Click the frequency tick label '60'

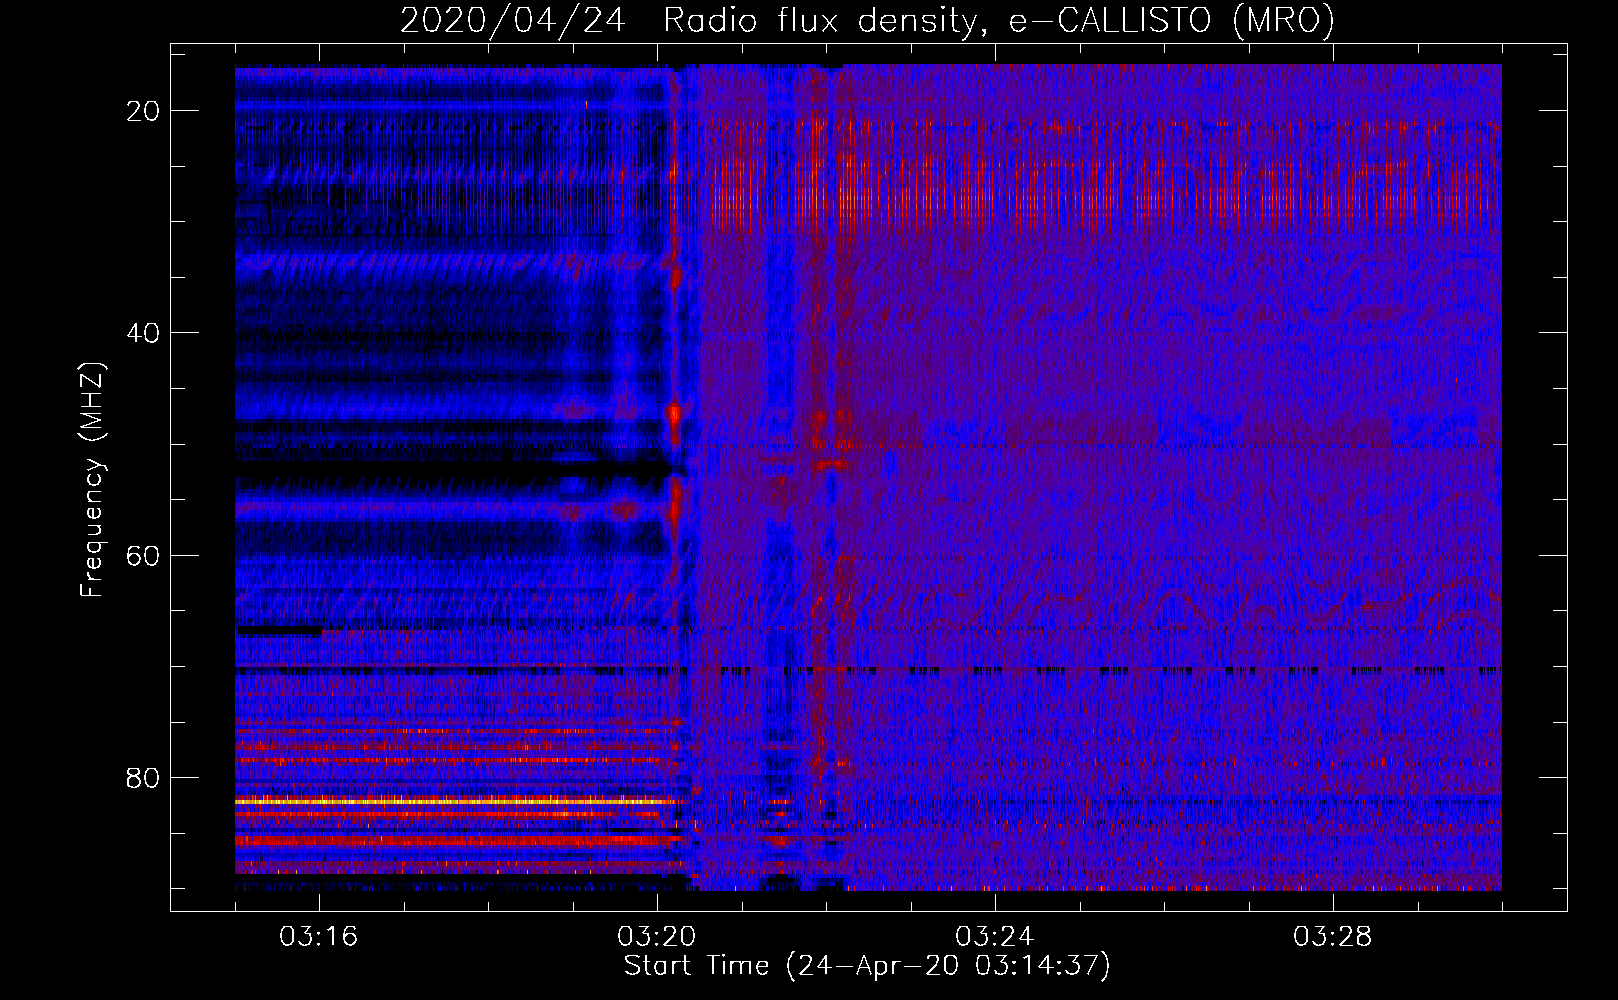click(x=144, y=555)
